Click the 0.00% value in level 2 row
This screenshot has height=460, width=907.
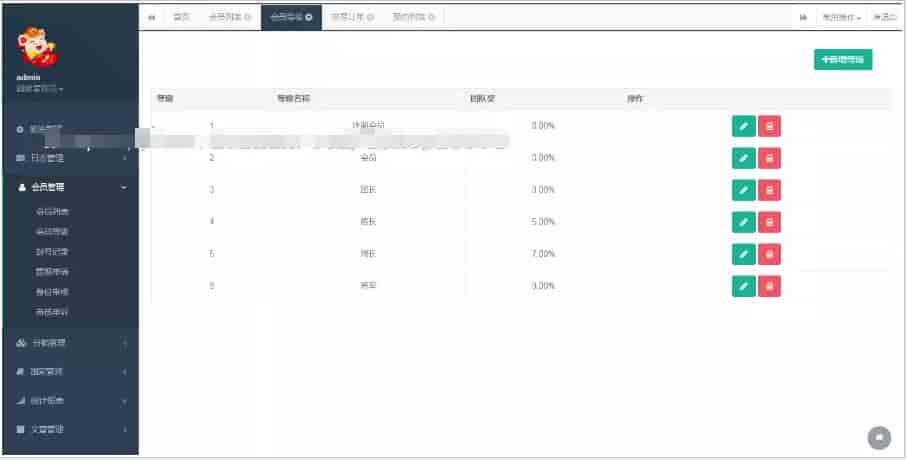click(x=543, y=158)
